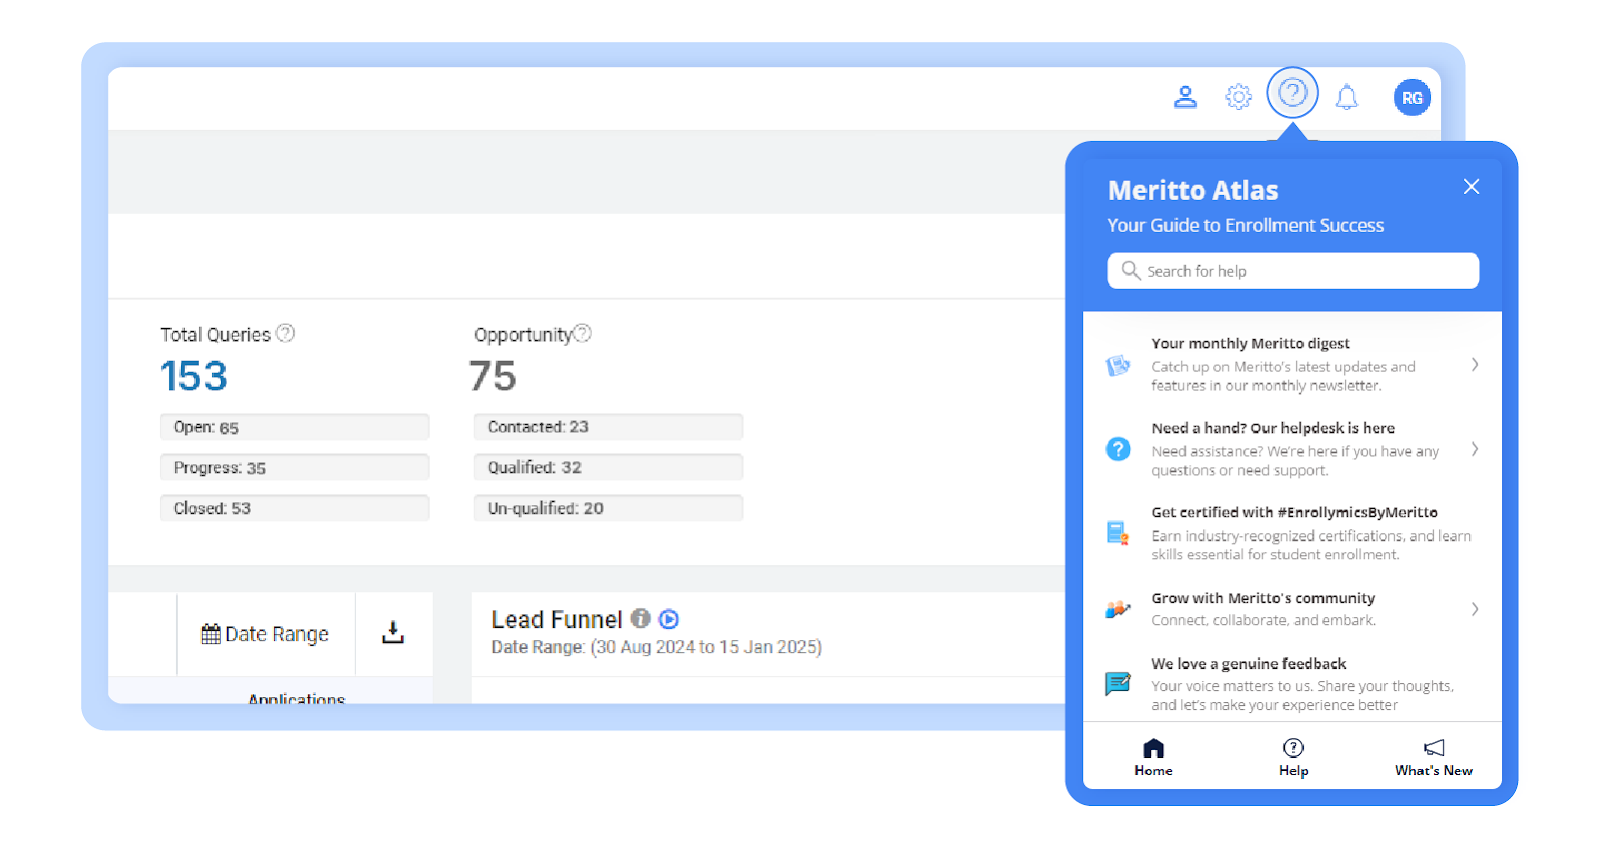Click the Date Range button
Viewport: 1600px width, 849px height.
pyautogui.click(x=265, y=634)
